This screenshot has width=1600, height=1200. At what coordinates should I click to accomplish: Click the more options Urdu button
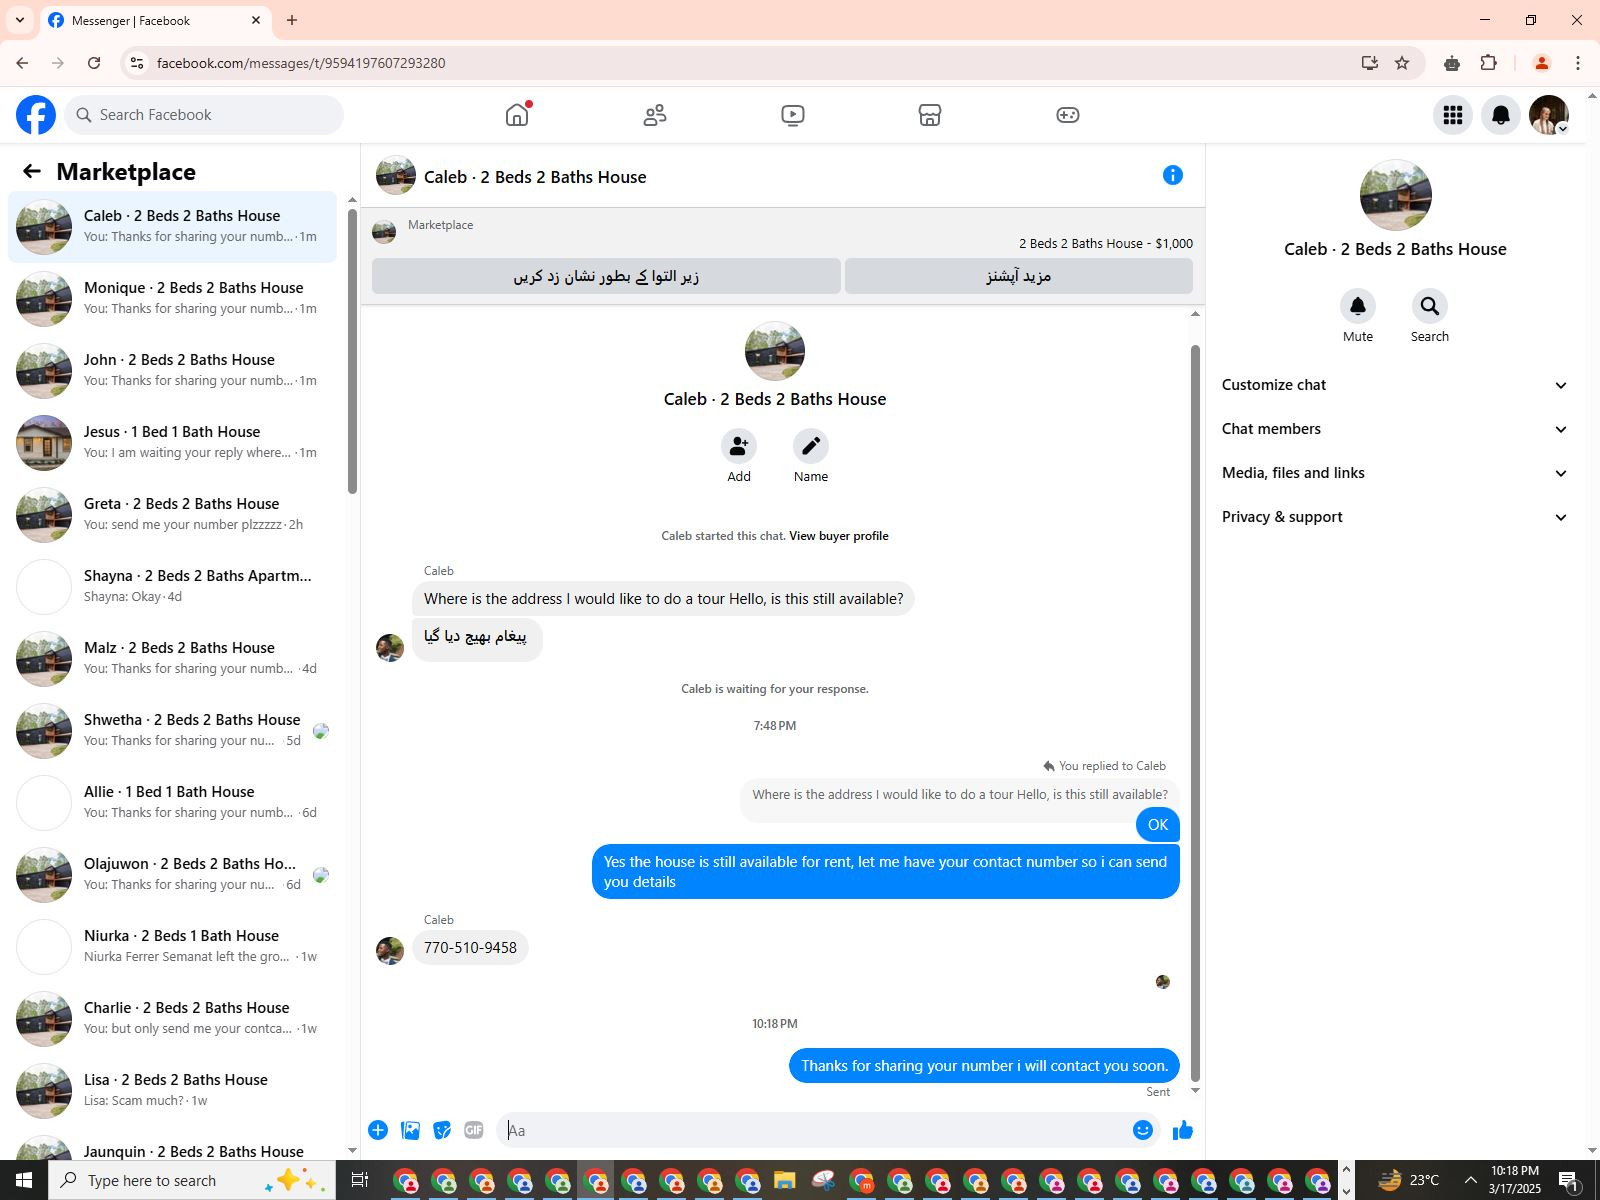tap(1019, 276)
